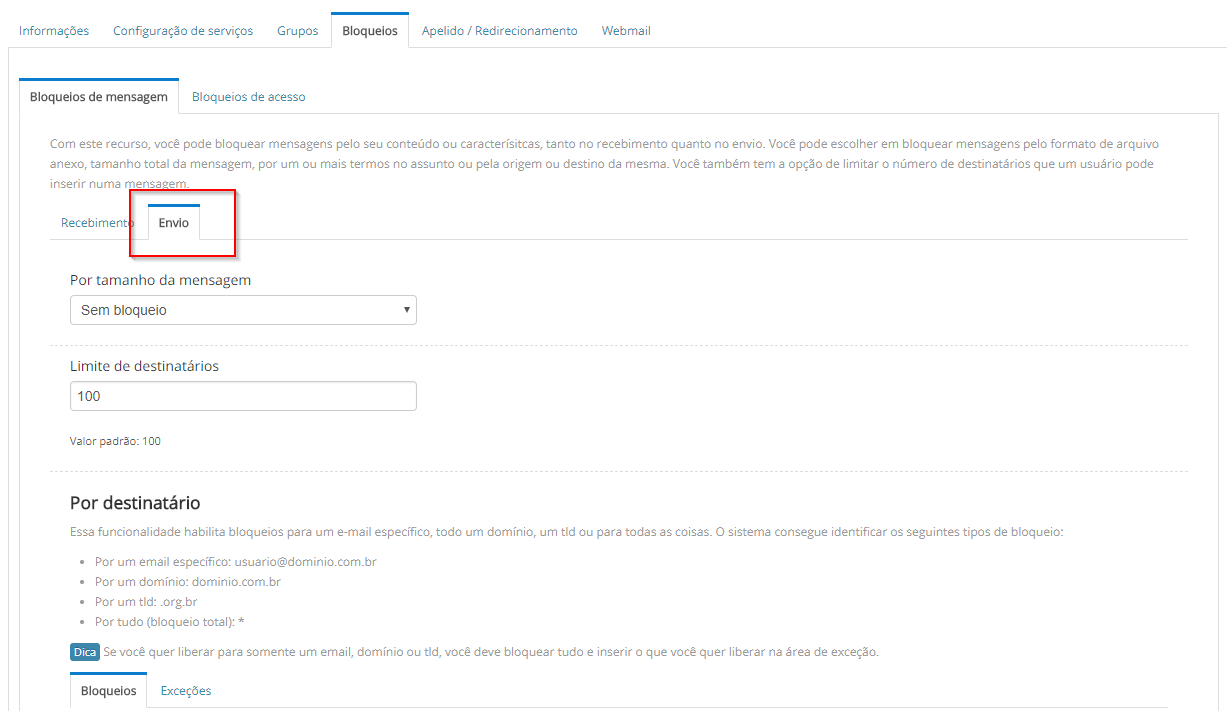Select top Bloqueios tab beside Grupos
This screenshot has height=711, width=1227.
(369, 31)
